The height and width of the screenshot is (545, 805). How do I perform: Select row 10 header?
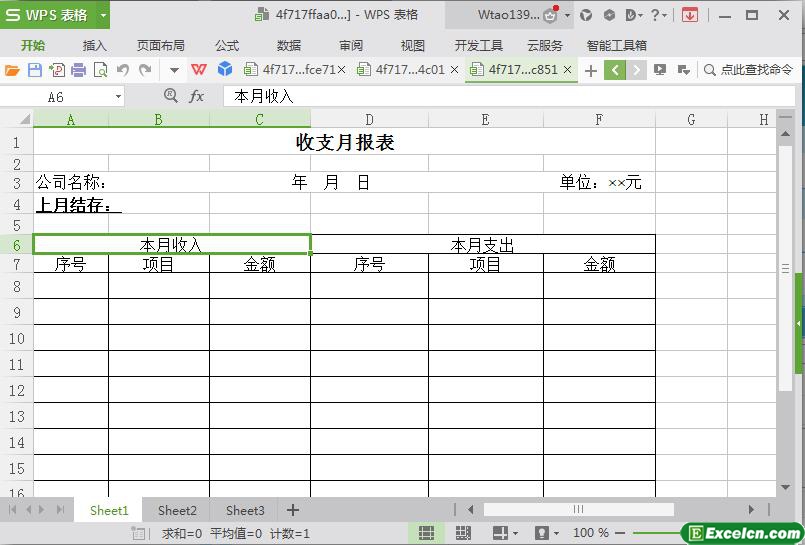click(16, 338)
